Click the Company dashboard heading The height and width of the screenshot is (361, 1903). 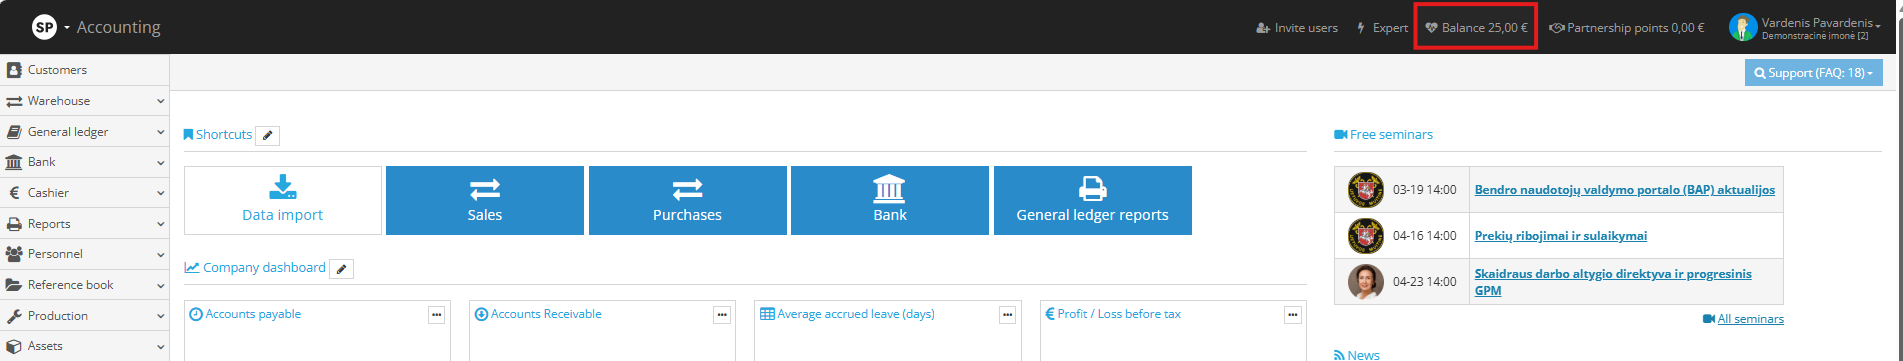tap(255, 268)
